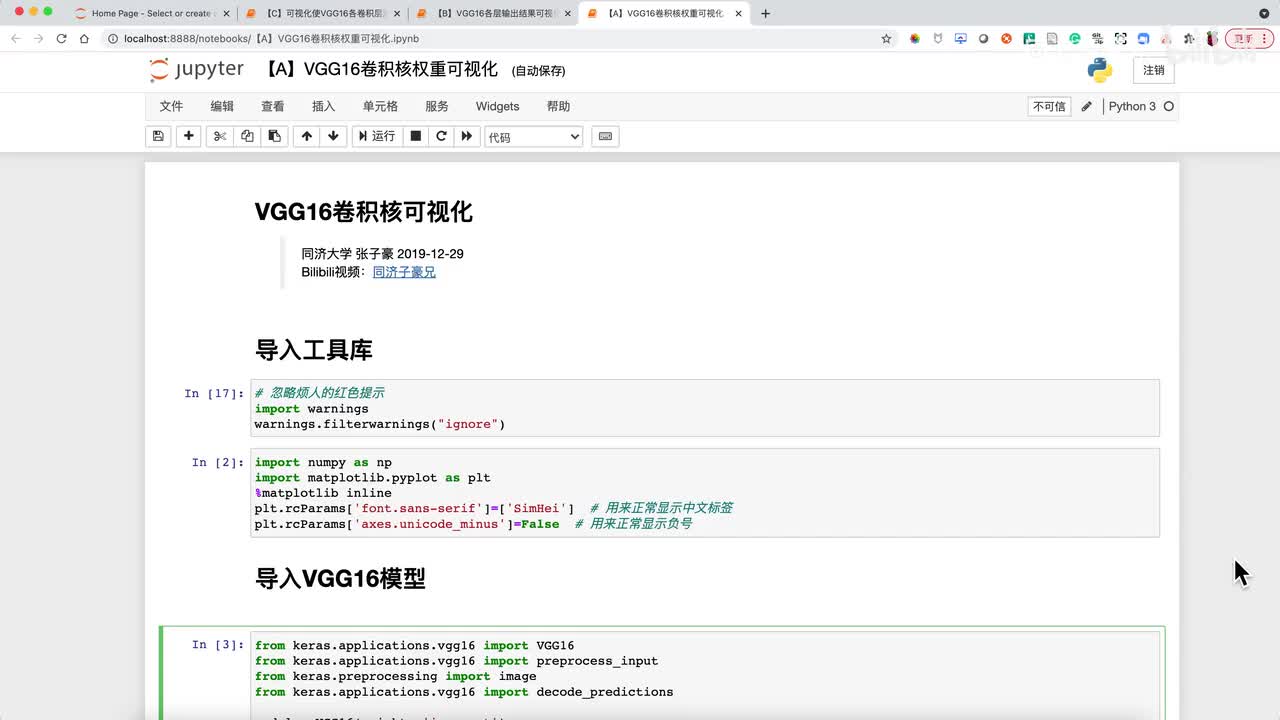The height and width of the screenshot is (720, 1280).
Task: Restart the kernel from toolbar
Action: point(441,136)
